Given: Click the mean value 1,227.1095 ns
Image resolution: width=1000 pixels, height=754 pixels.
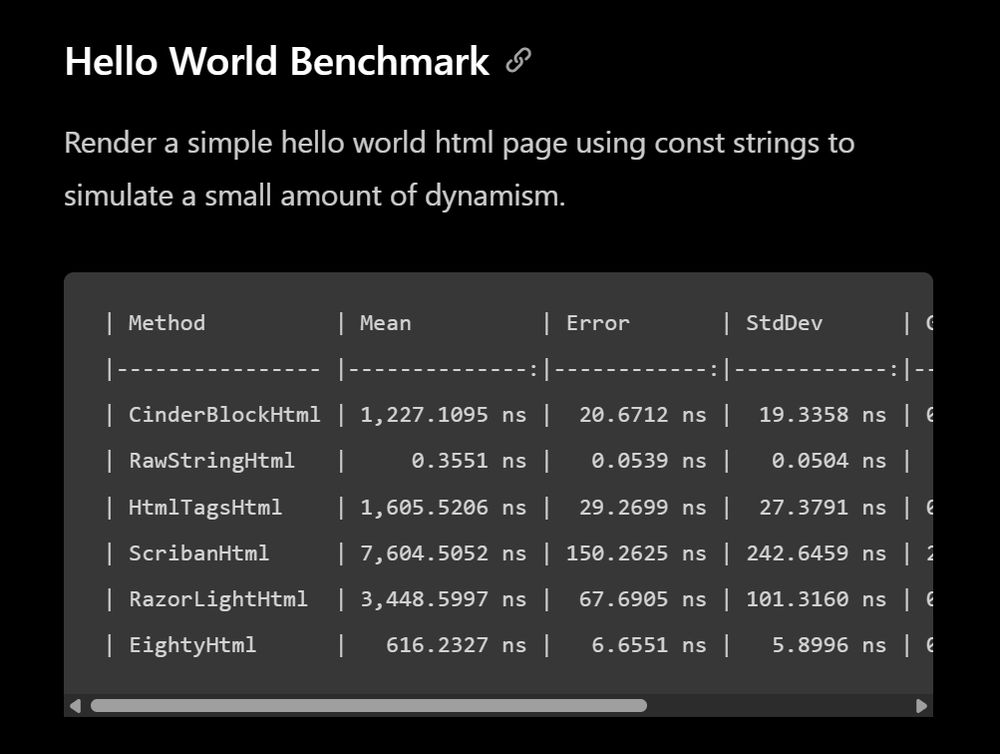Looking at the screenshot, I should pos(443,415).
